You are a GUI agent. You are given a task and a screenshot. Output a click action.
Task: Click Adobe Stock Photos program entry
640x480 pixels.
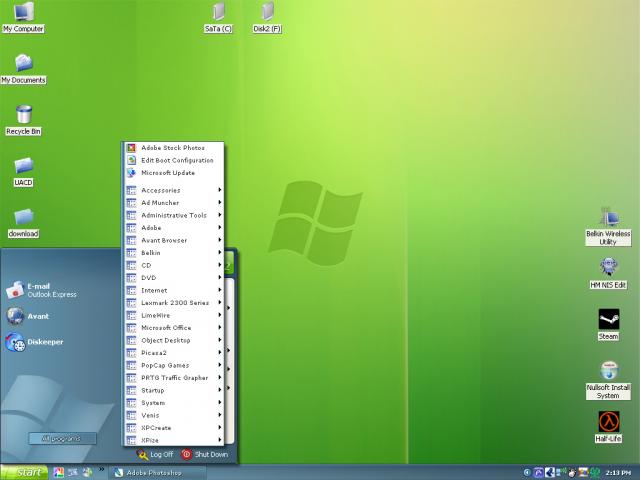click(173, 148)
